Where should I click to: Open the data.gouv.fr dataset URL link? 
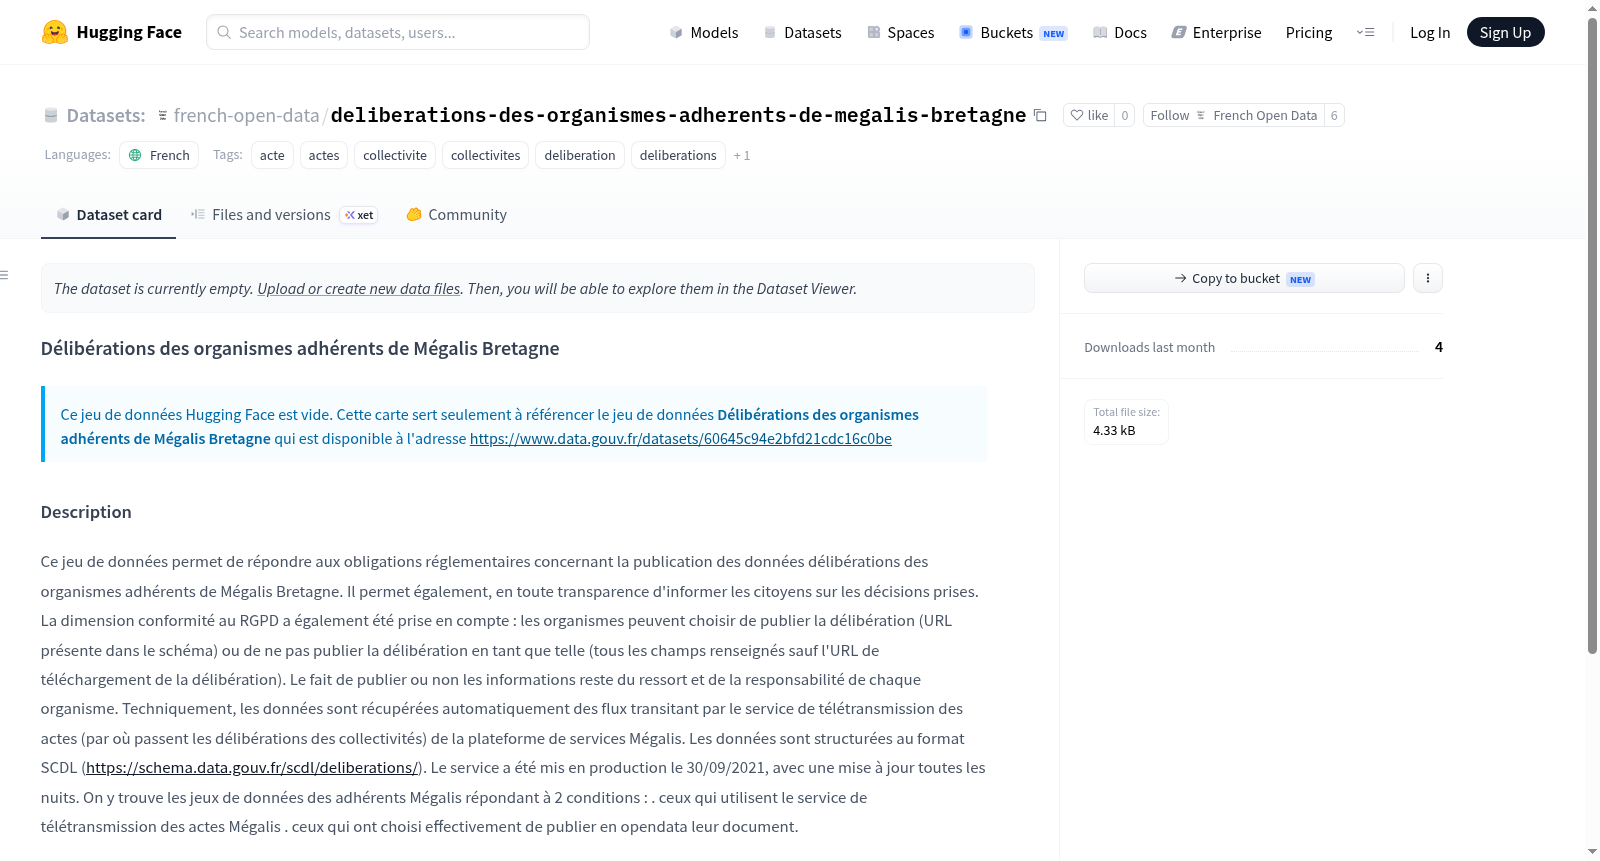click(x=681, y=438)
